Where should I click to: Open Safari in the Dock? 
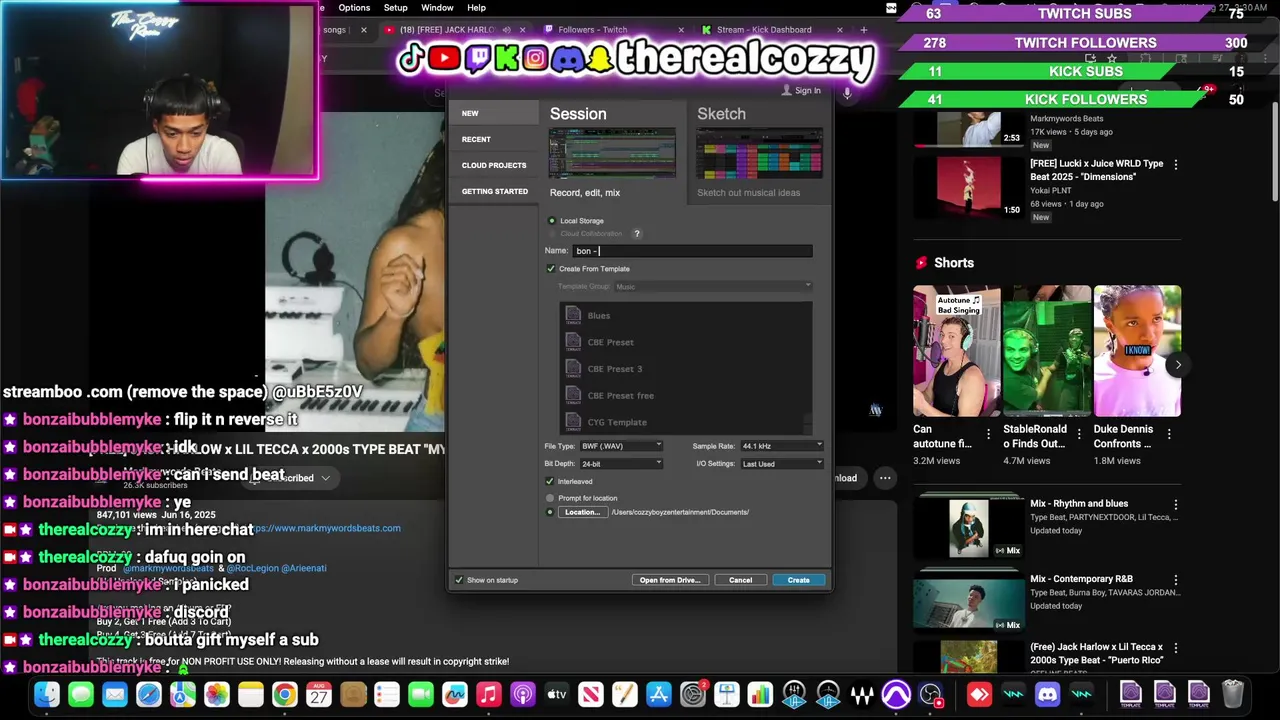[149, 694]
